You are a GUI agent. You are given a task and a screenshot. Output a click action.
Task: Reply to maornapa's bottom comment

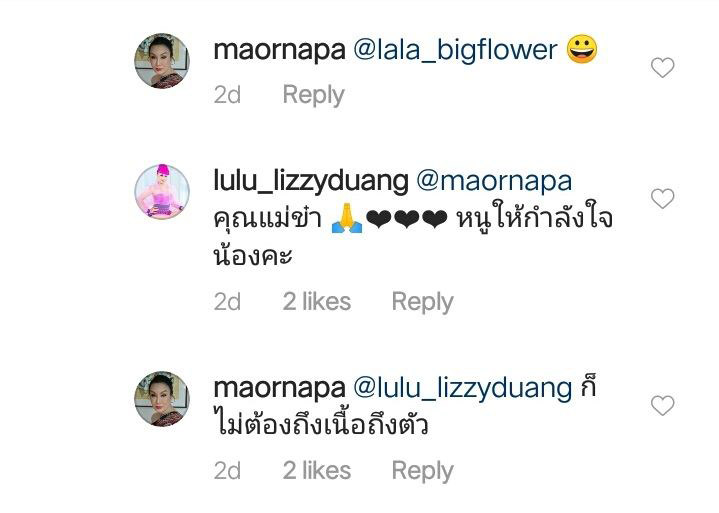(x=422, y=471)
